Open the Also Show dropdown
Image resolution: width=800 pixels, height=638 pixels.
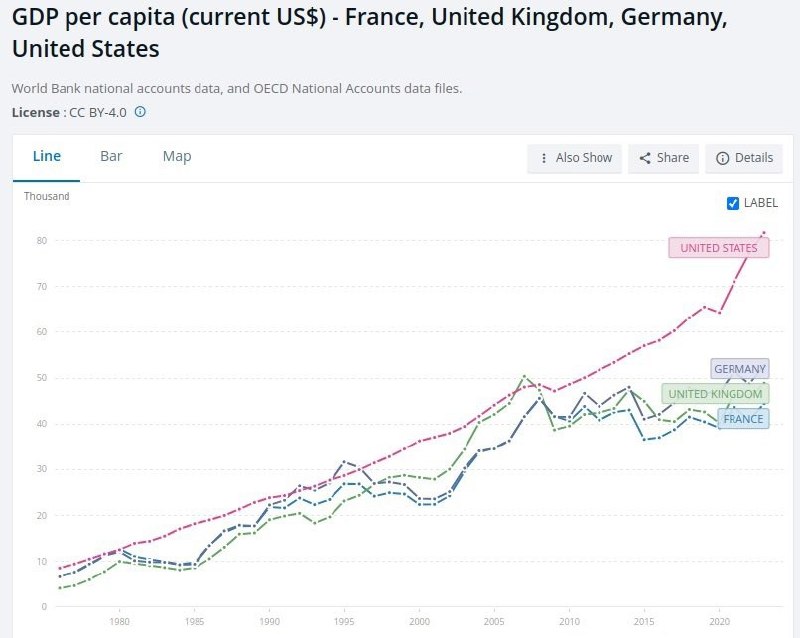point(574,158)
